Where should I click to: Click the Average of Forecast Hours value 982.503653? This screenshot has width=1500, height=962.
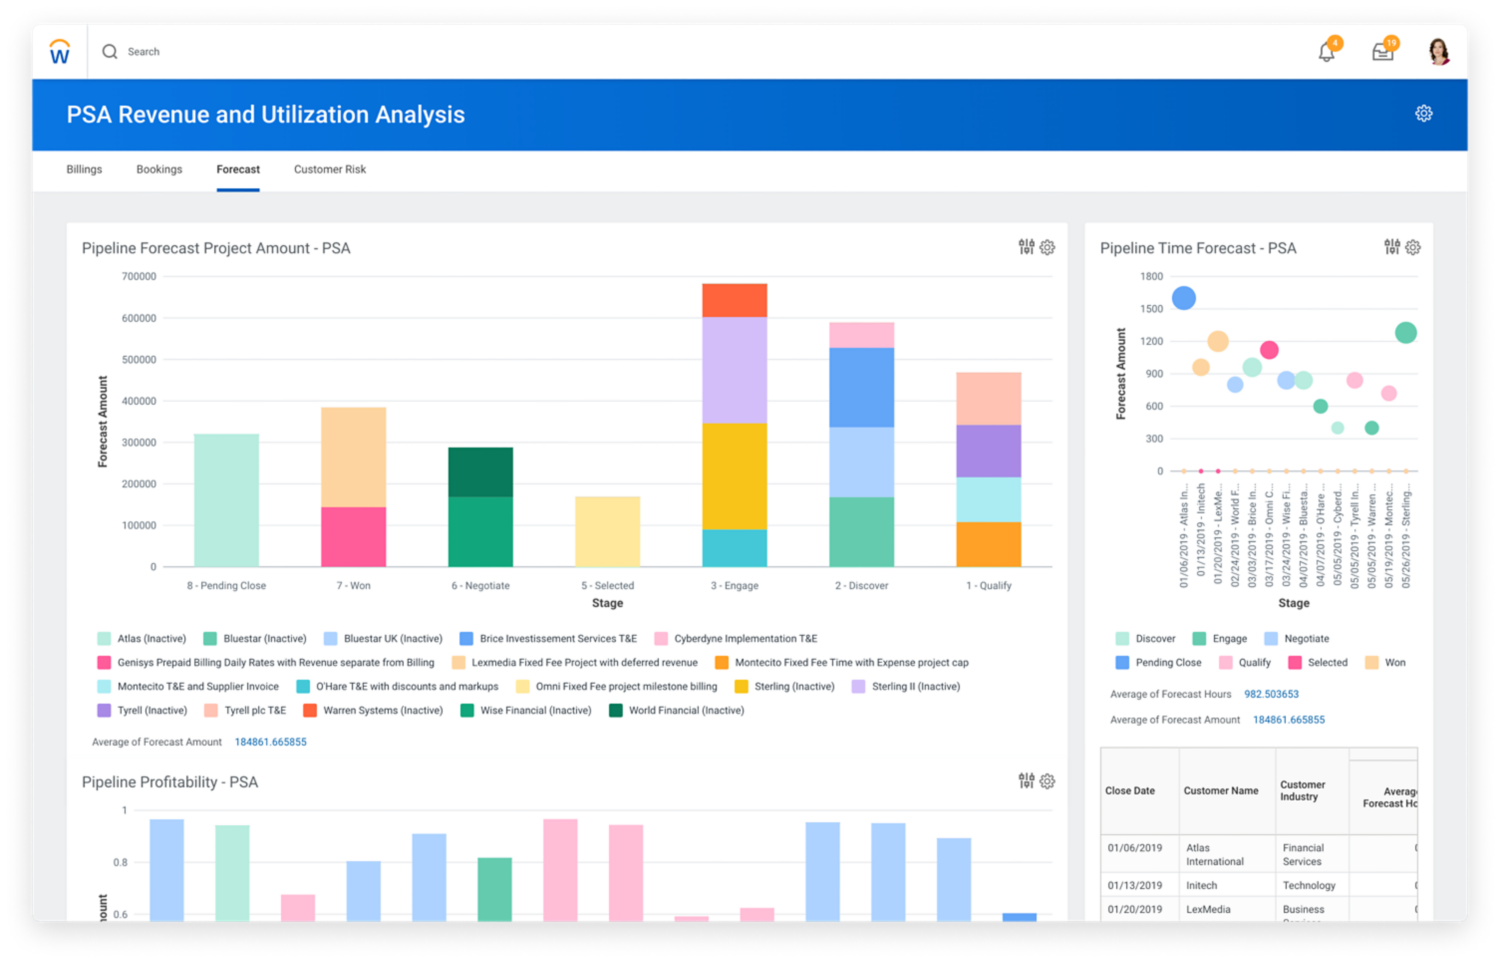click(1271, 694)
